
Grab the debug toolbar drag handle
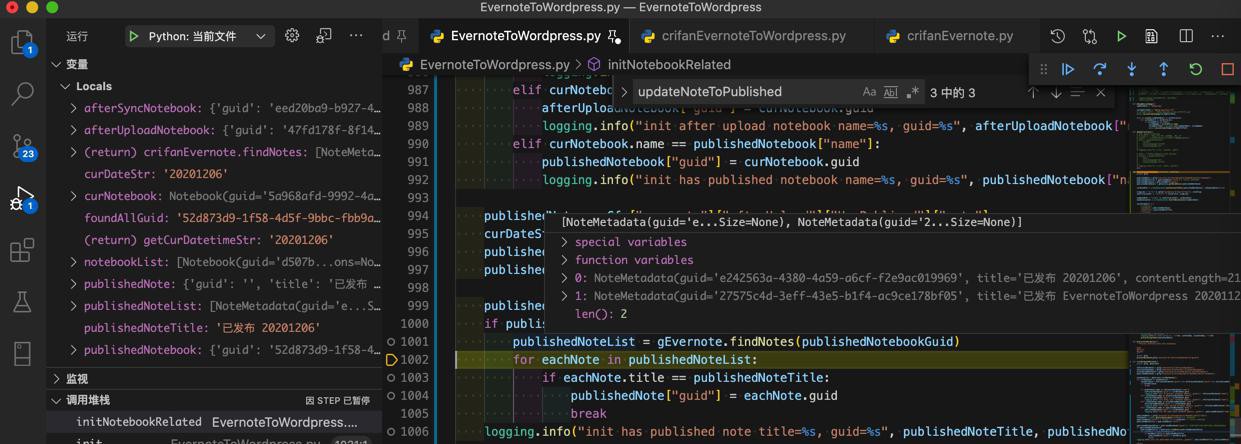[1044, 69]
